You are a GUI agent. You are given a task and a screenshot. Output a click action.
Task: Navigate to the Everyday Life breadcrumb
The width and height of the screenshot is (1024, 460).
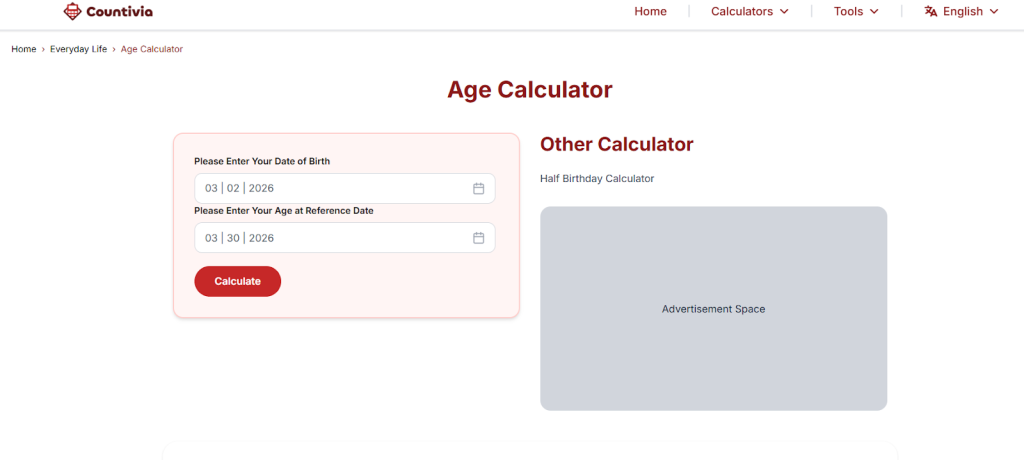(79, 49)
